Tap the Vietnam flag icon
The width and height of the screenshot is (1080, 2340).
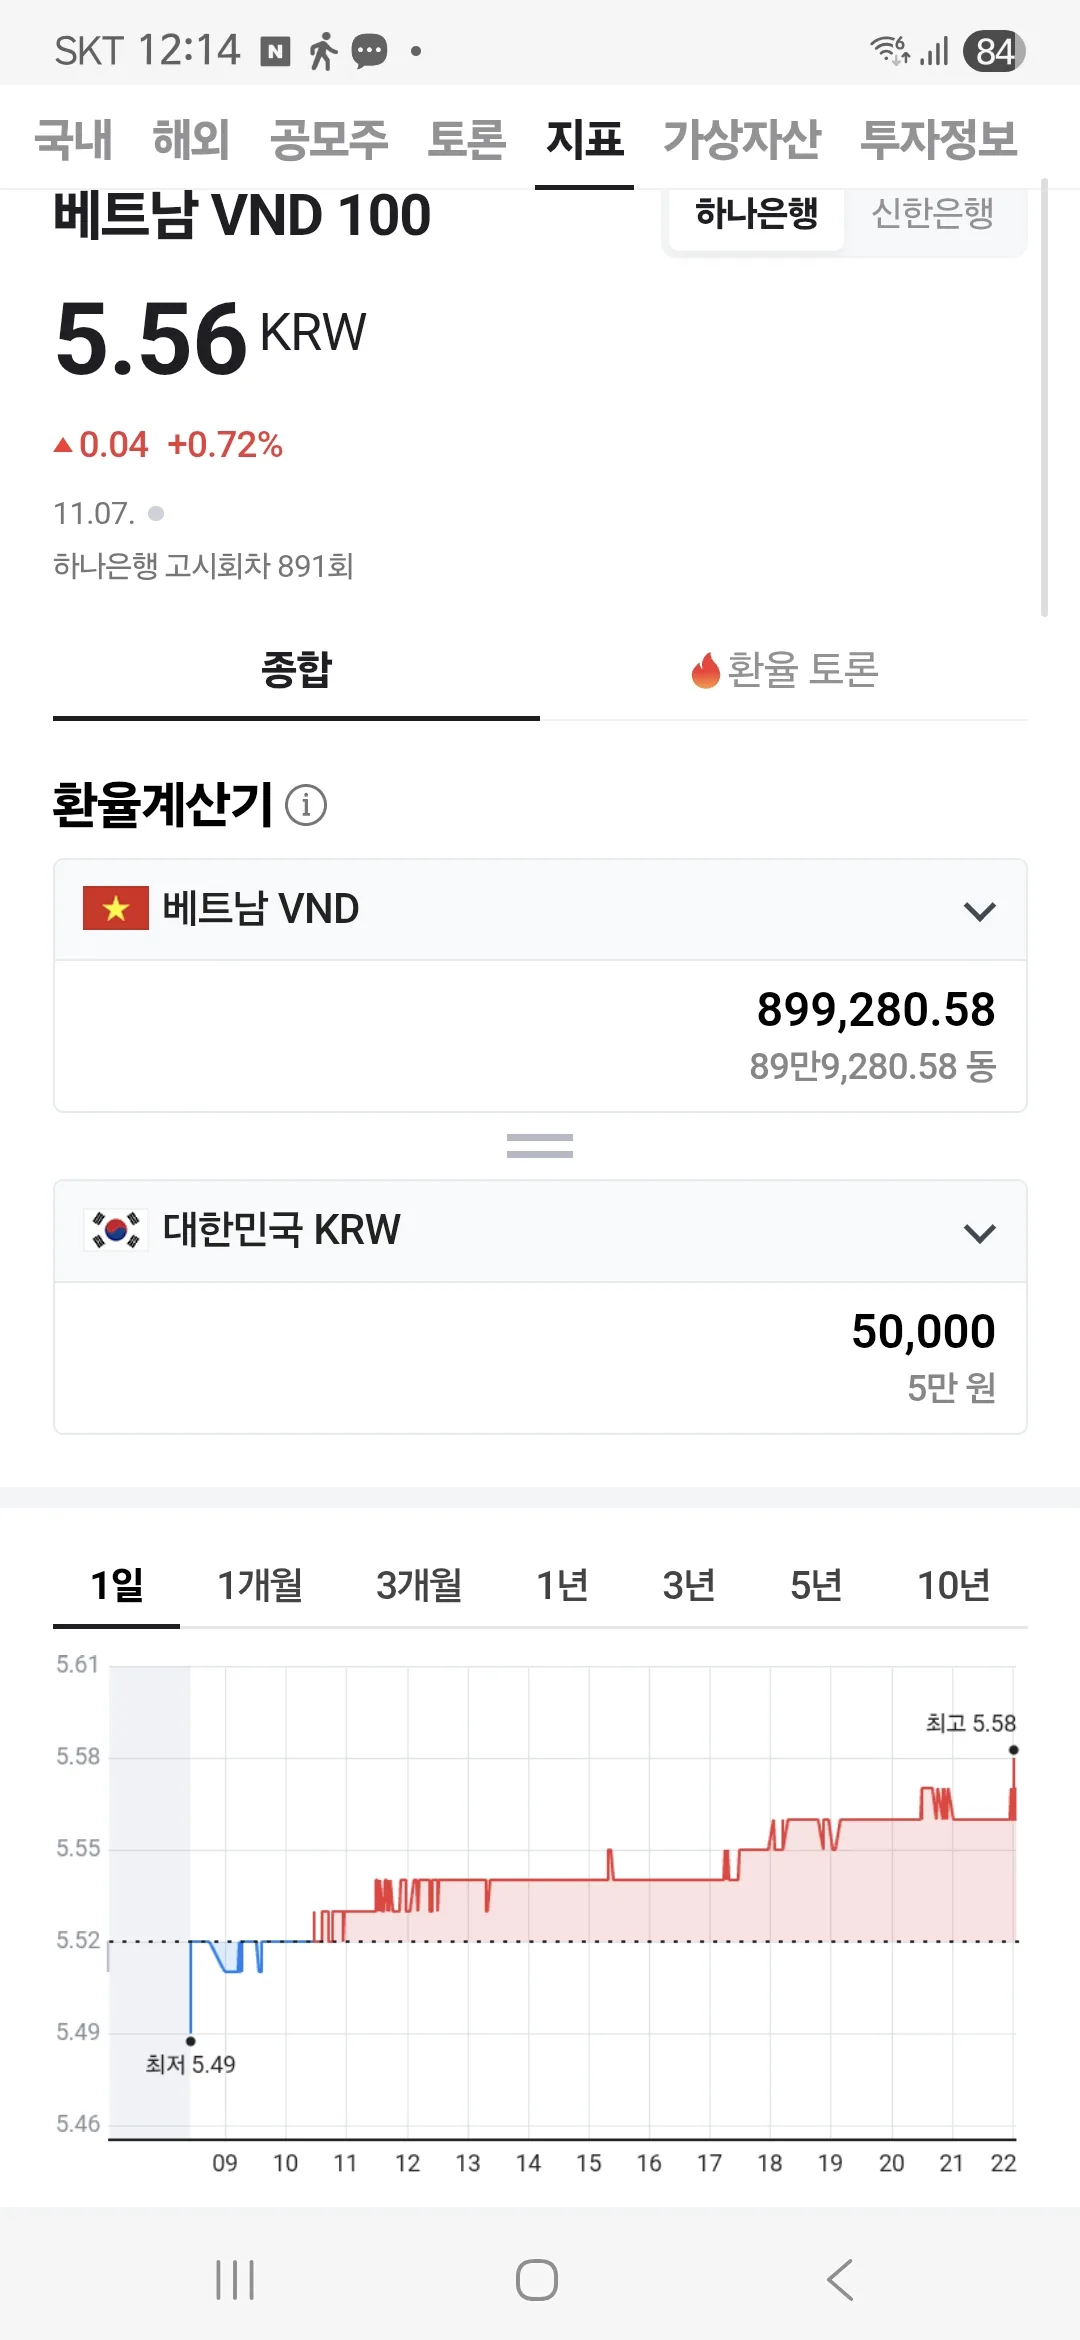[116, 908]
